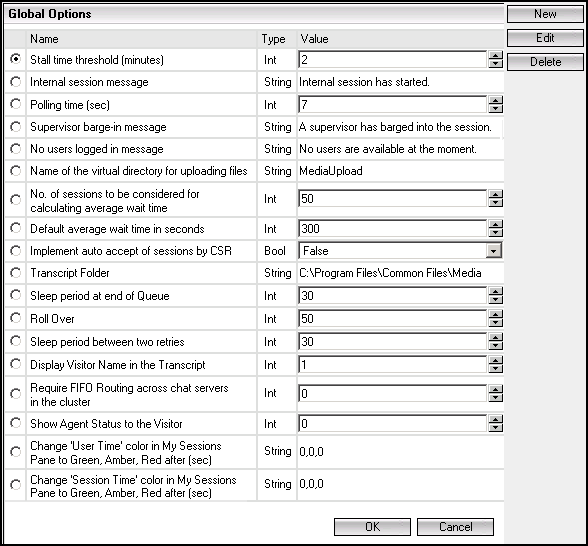
Task: Confirm with the OK button
Action: click(372, 527)
